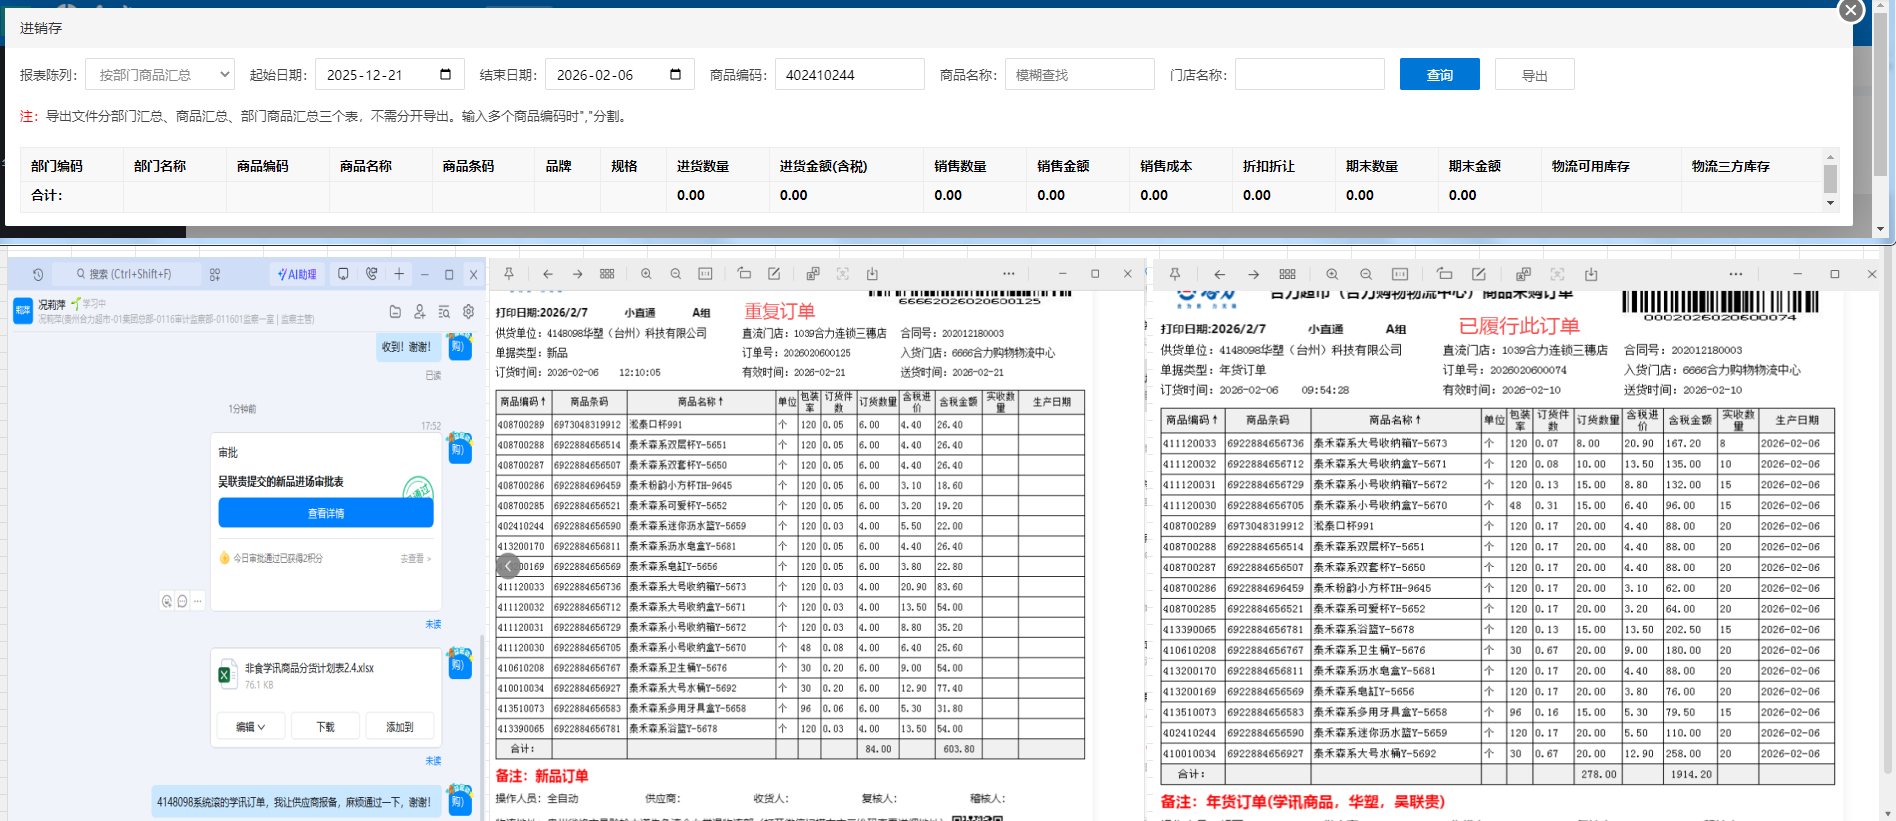Click the blue 查询 button
The image size is (1896, 821).
point(1439,75)
